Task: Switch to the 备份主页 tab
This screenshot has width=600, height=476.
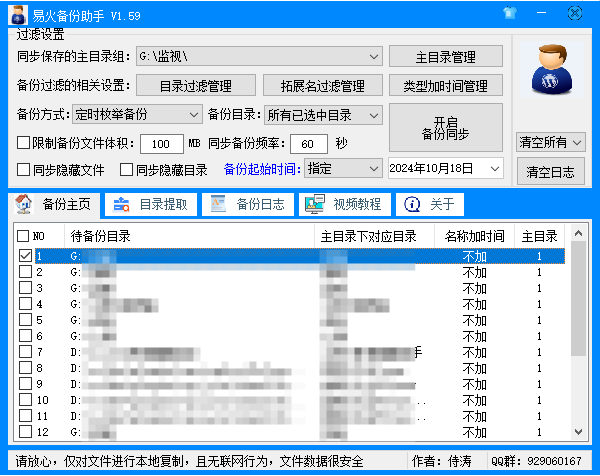Action: pyautogui.click(x=54, y=205)
